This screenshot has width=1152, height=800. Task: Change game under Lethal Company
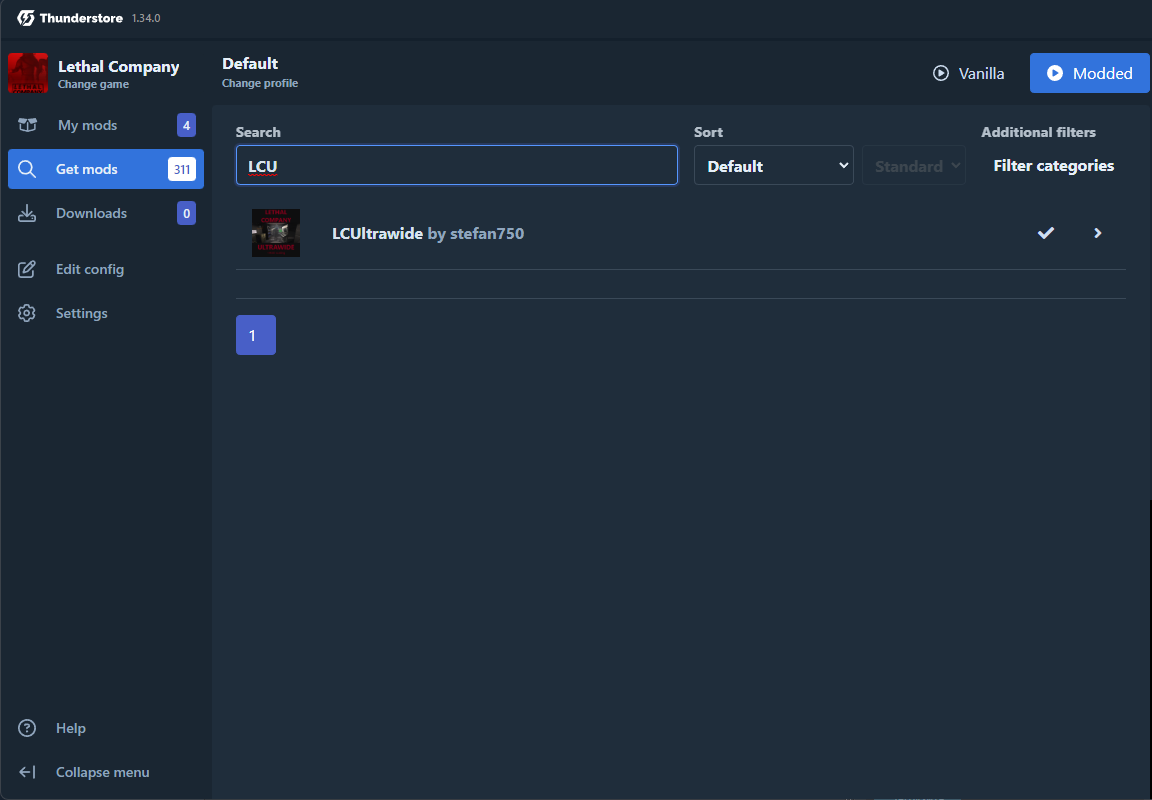coord(93,84)
